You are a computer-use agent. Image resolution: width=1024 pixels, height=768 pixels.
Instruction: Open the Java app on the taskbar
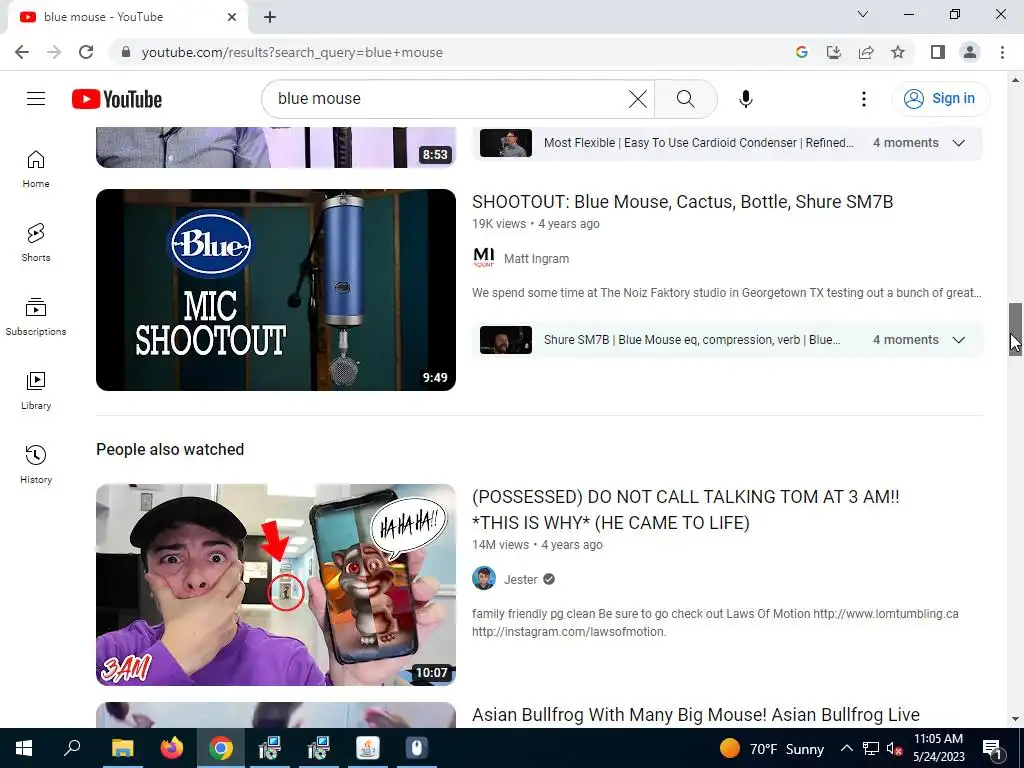click(368, 748)
